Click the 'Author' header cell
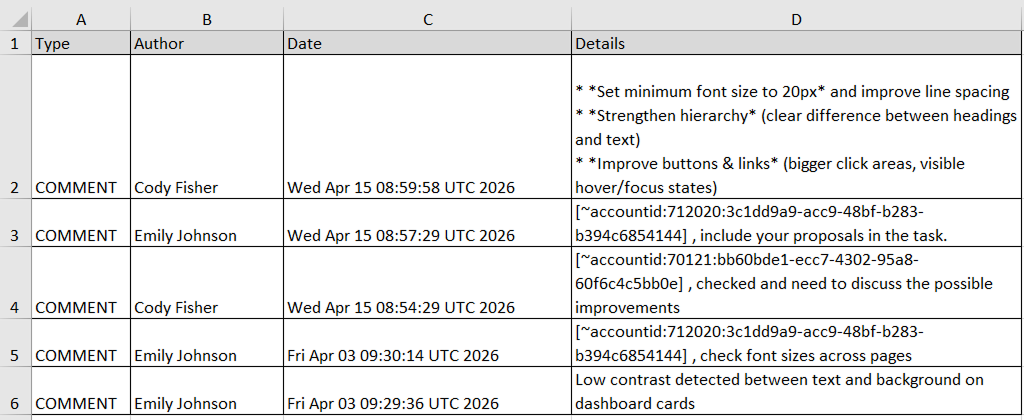 pyautogui.click(x=207, y=44)
